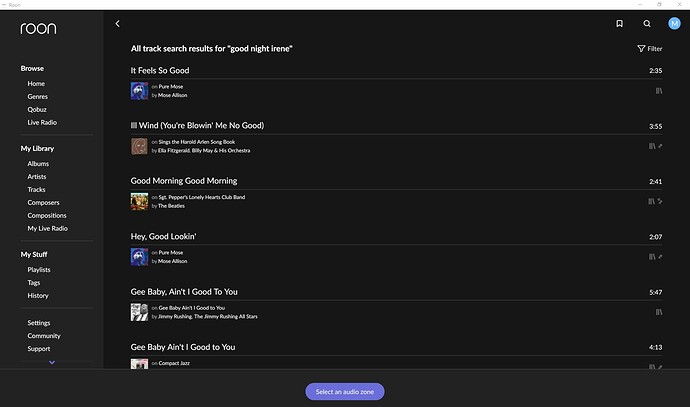
Task: Open My Live Radio in the sidebar
Action: click(48, 228)
